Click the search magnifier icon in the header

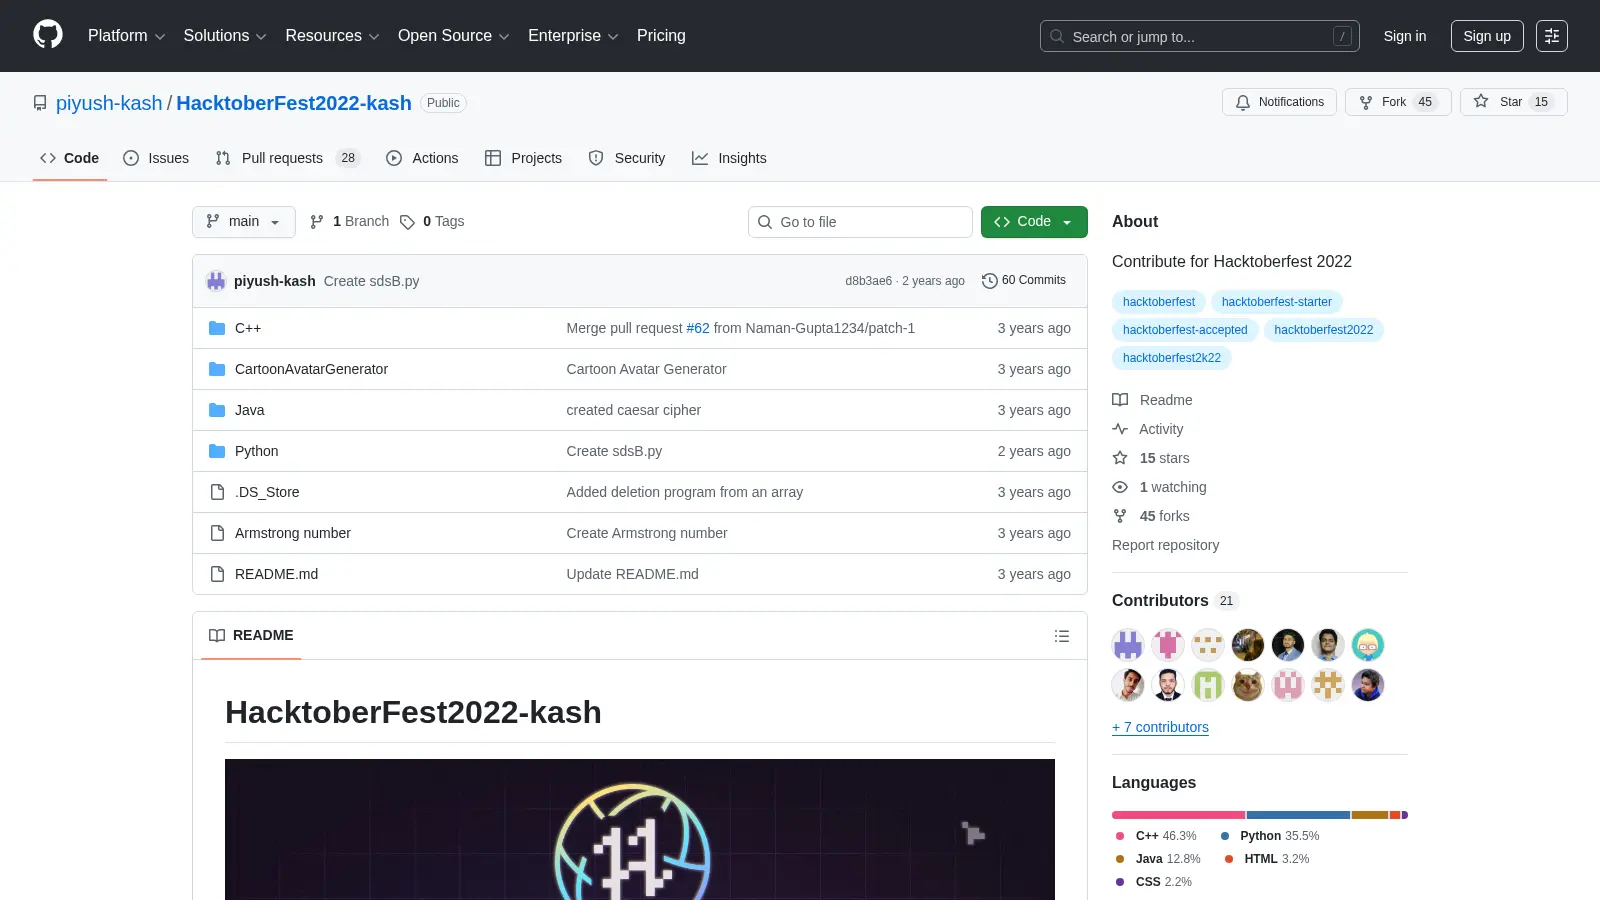1057,36
